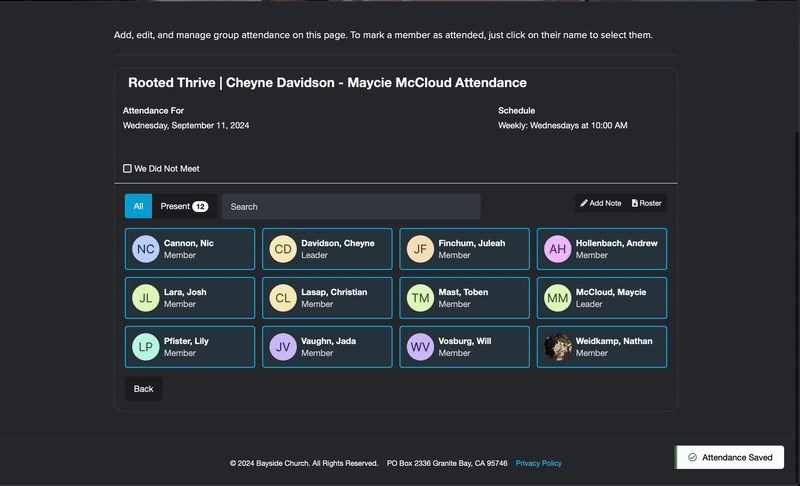Screen dimensions: 800x486
Task: Click the AH avatar for Andrew Hollenbach
Action: click(x=557, y=249)
